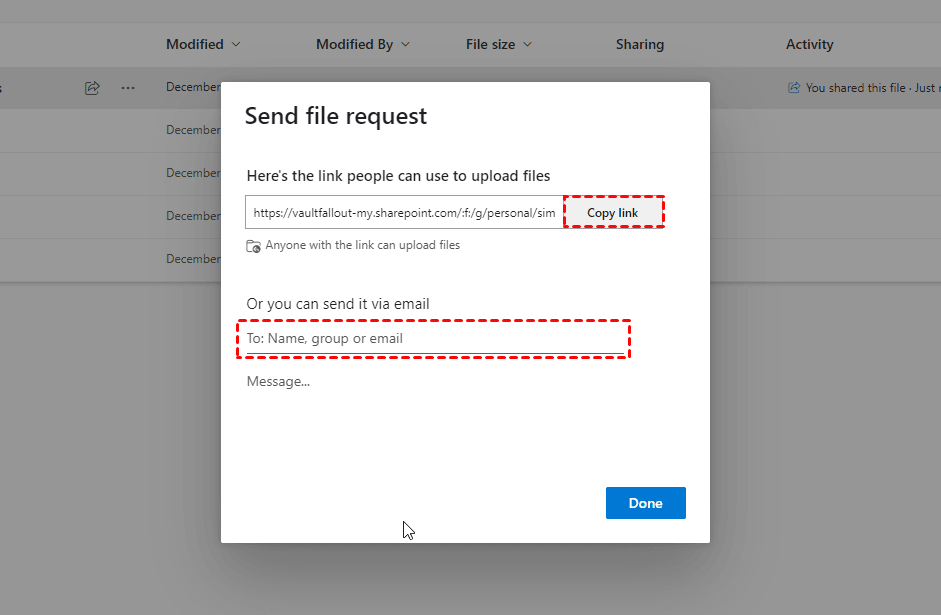Open the more options ellipsis in first row
Image resolution: width=941 pixels, height=615 pixels.
click(128, 88)
